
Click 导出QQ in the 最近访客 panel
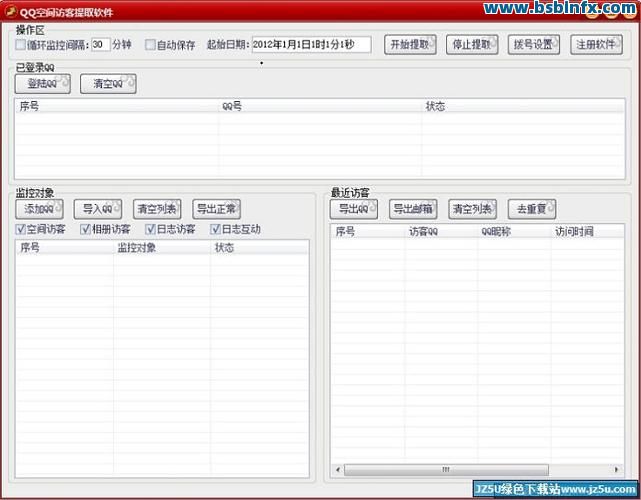tap(354, 209)
